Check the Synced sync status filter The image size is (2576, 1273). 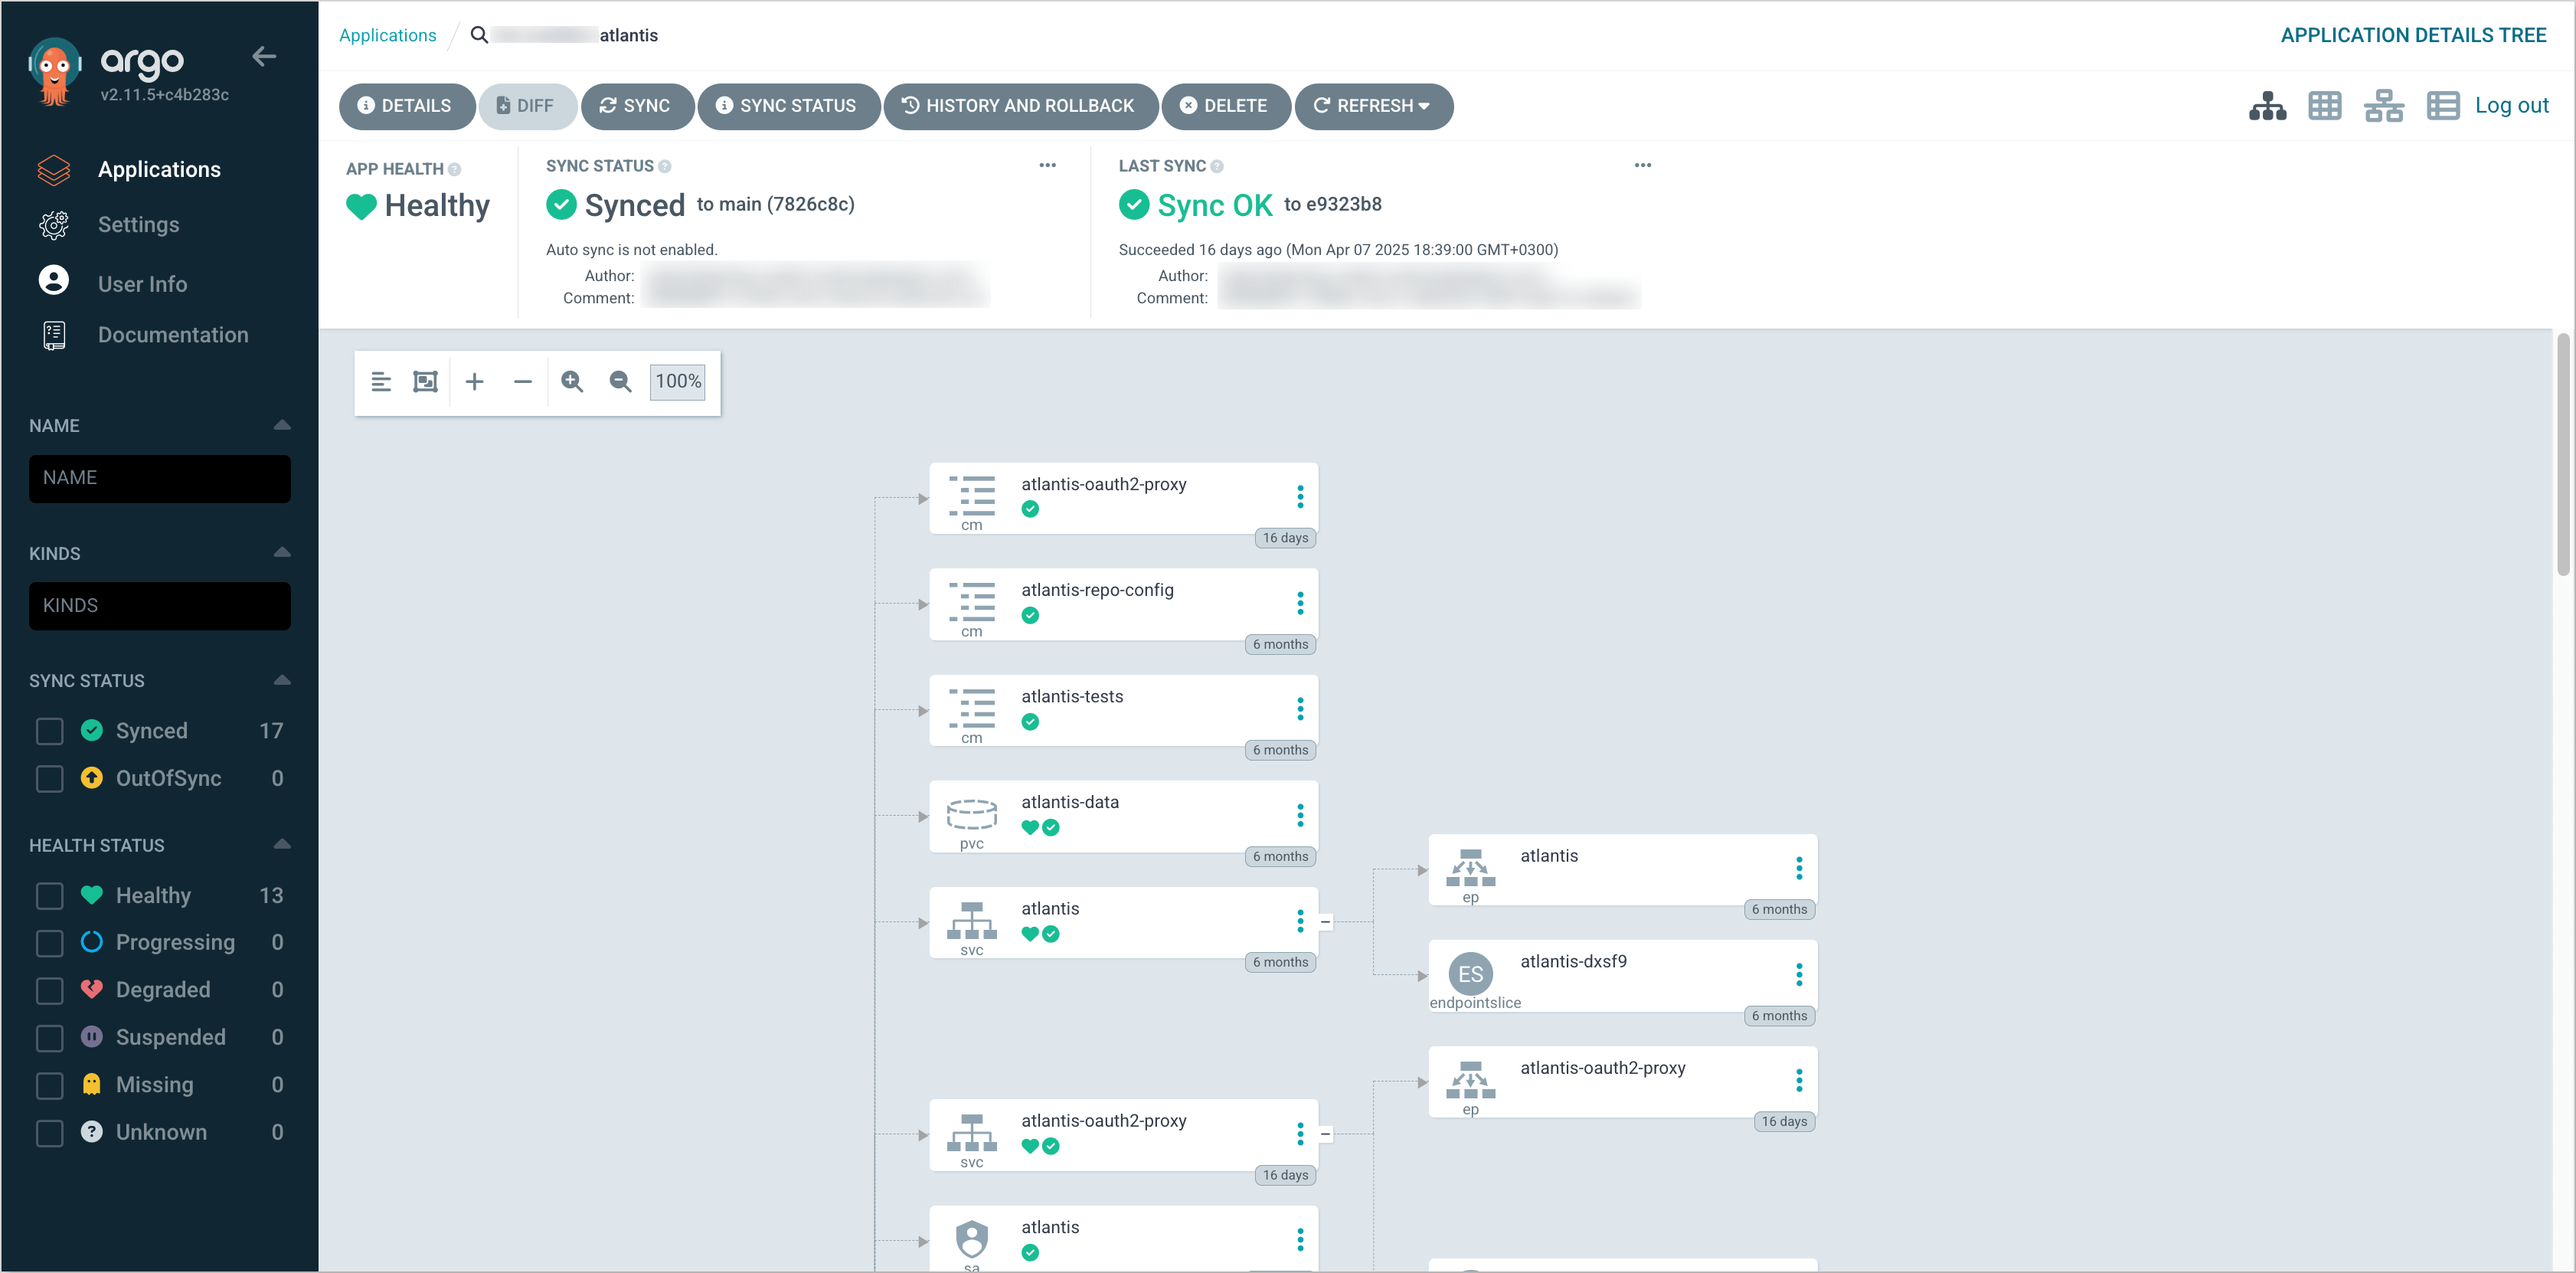tap(50, 731)
